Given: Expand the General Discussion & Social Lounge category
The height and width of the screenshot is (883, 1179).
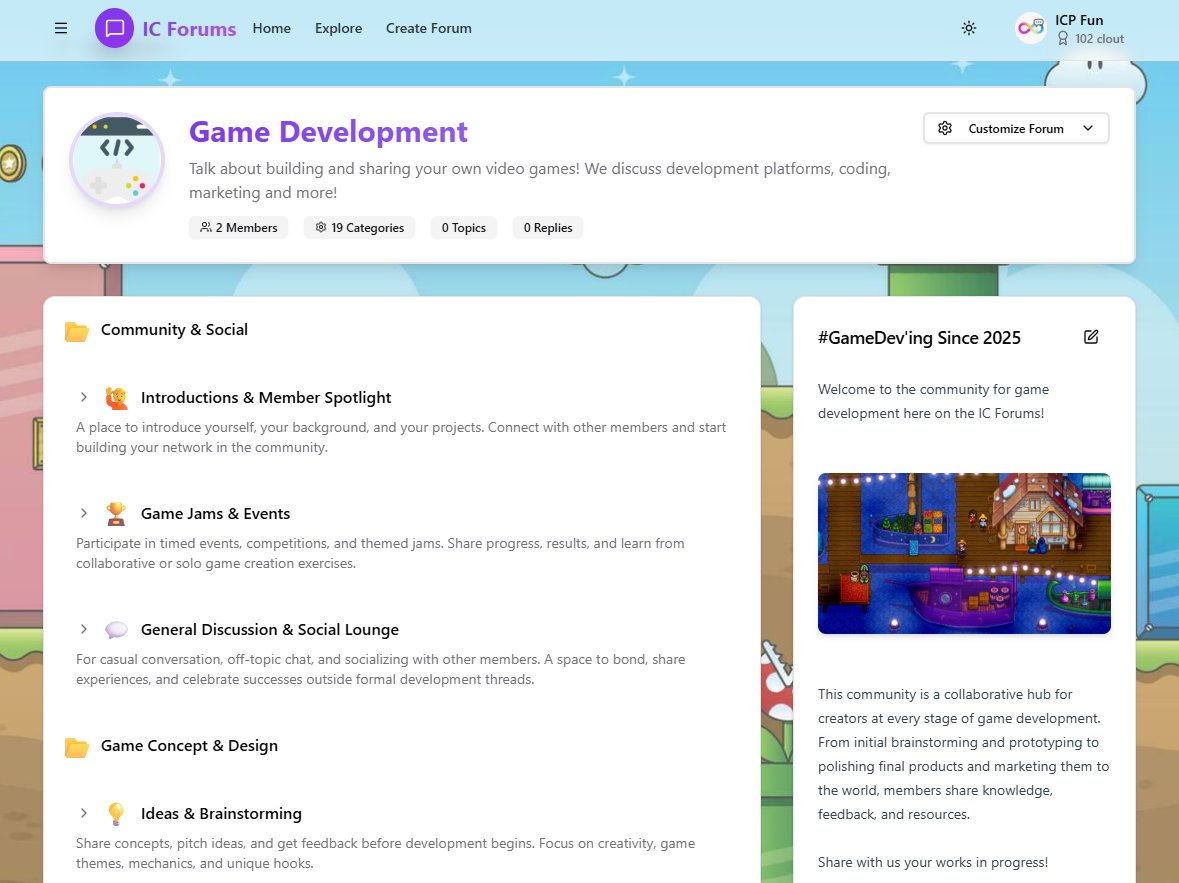Looking at the screenshot, I should 84,629.
